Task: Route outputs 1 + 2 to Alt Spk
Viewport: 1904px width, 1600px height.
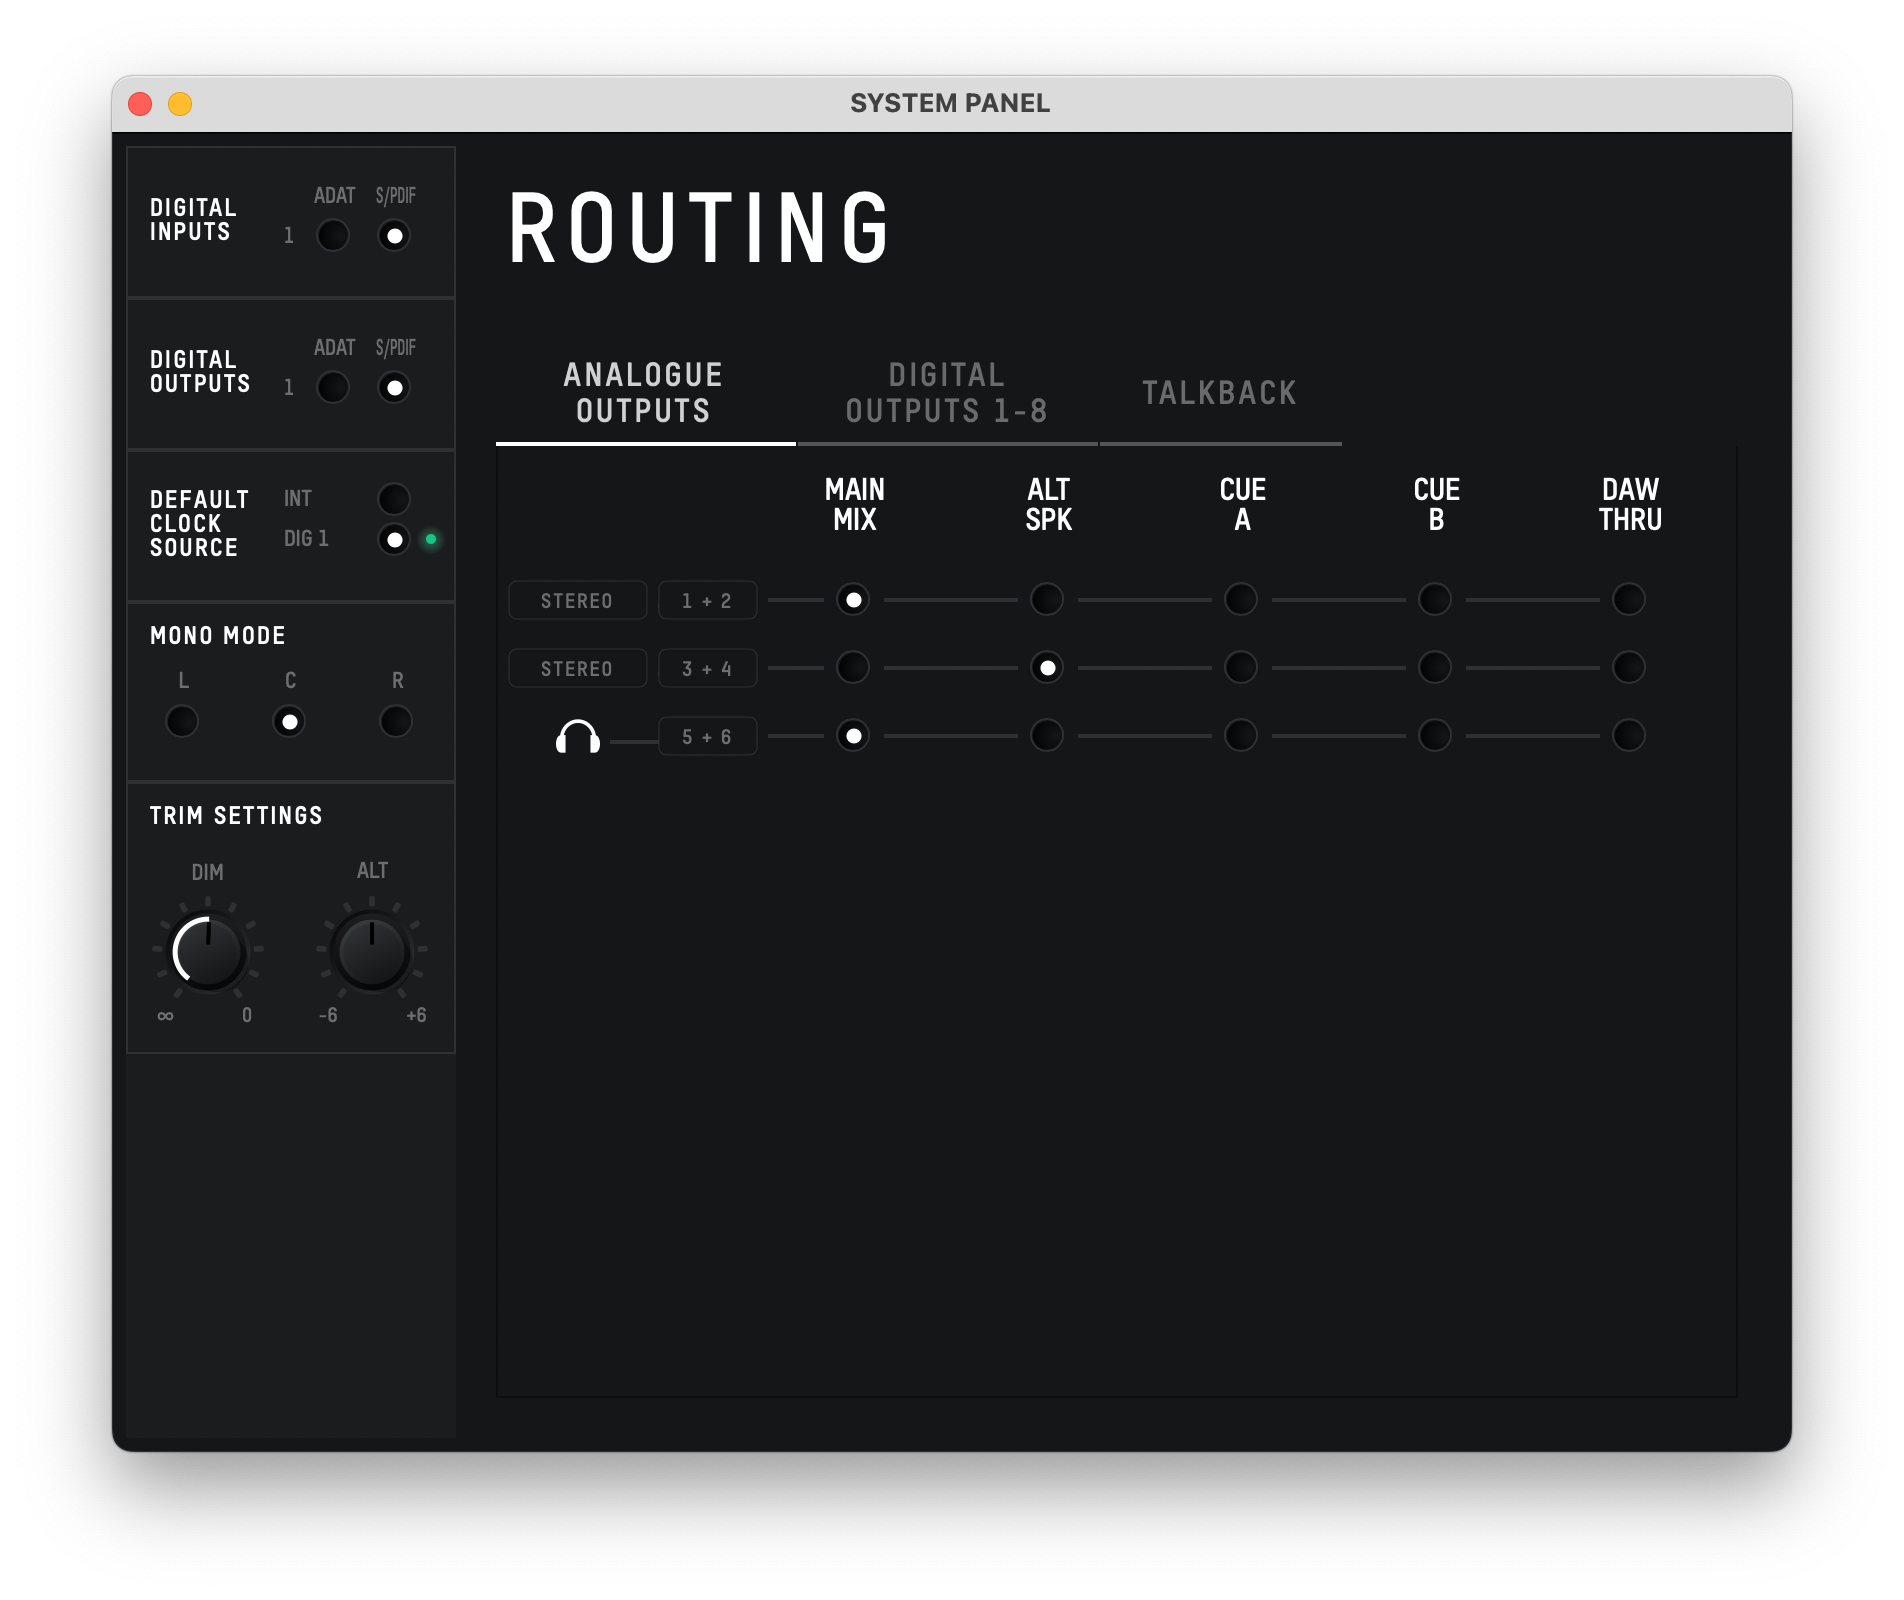Action: (x=1047, y=600)
